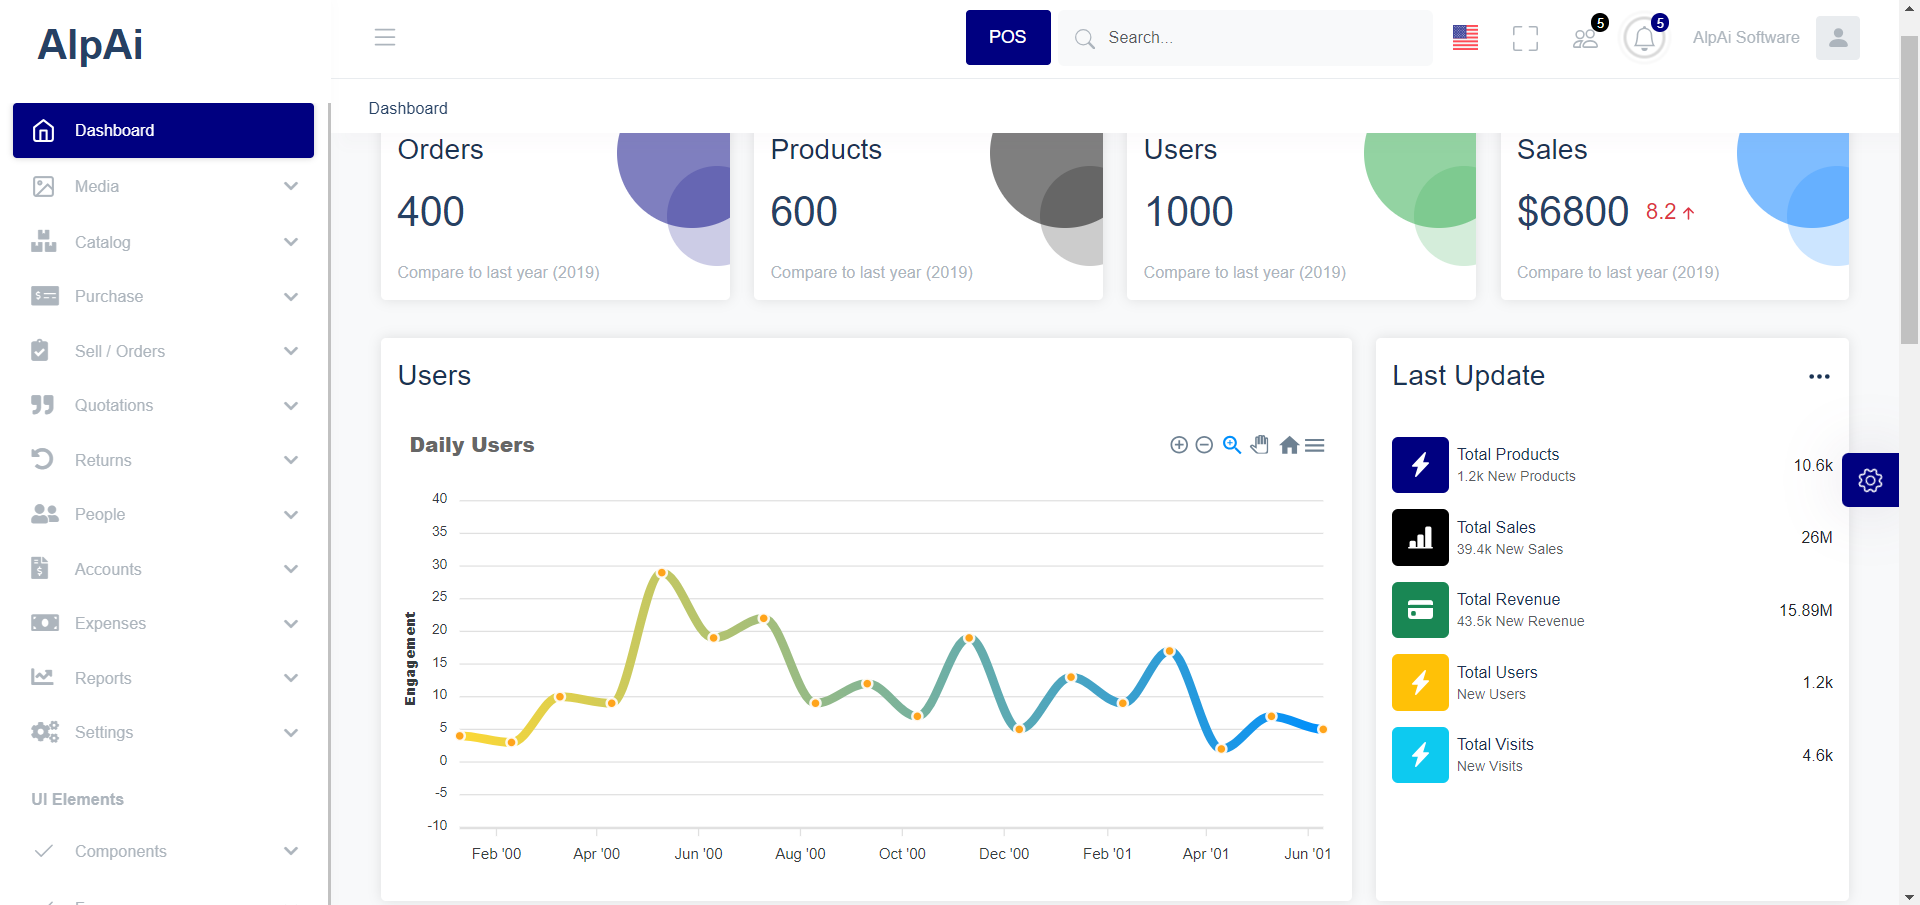1920x905 pixels.
Task: Click the page vertical scrollbar thumb
Action: click(x=1909, y=190)
